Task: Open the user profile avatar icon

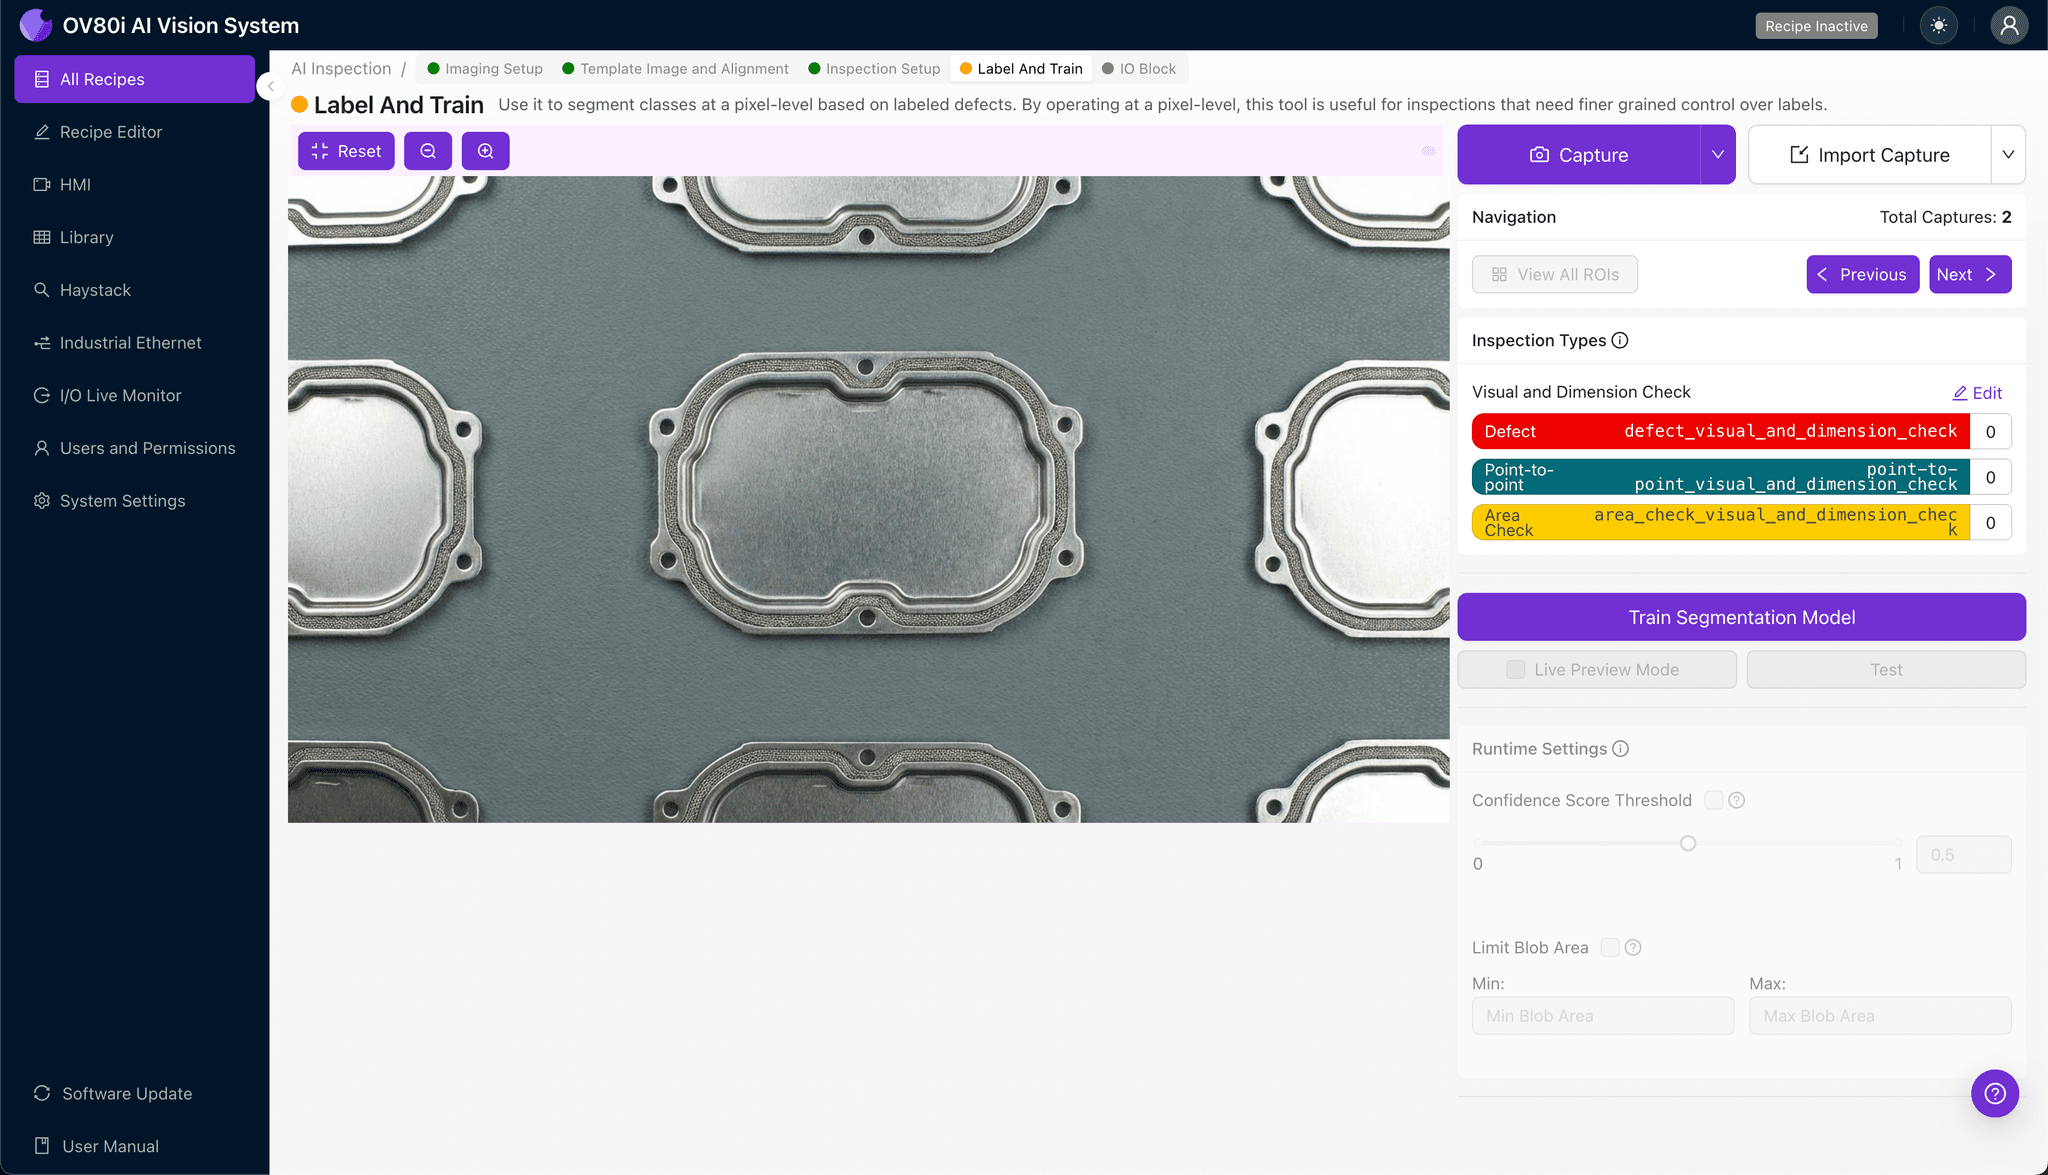Action: coord(2008,26)
